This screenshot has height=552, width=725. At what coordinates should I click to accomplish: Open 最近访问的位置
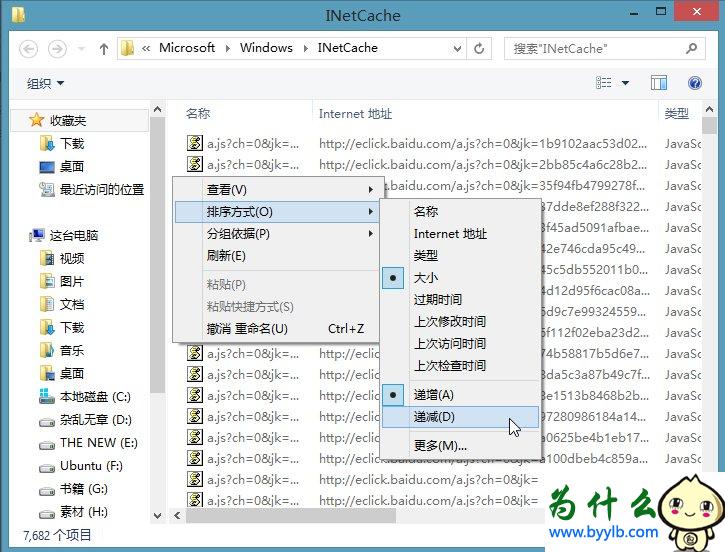click(92, 190)
